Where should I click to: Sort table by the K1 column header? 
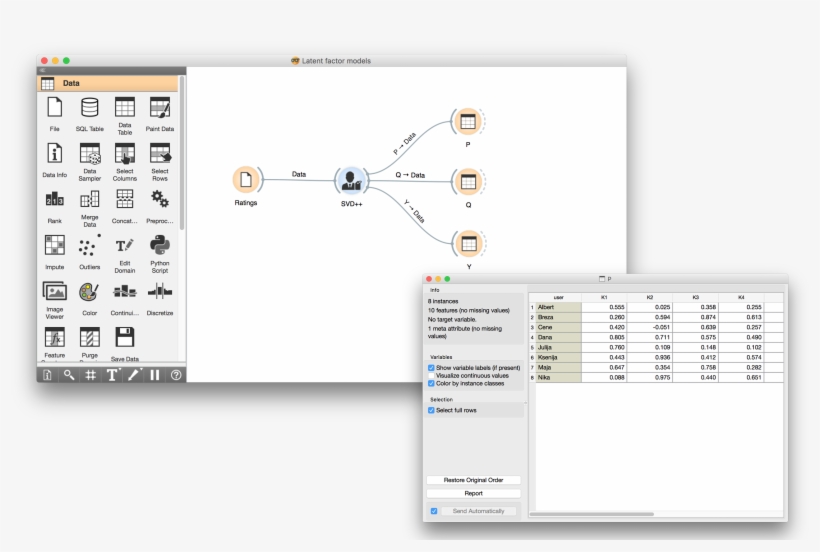click(604, 297)
